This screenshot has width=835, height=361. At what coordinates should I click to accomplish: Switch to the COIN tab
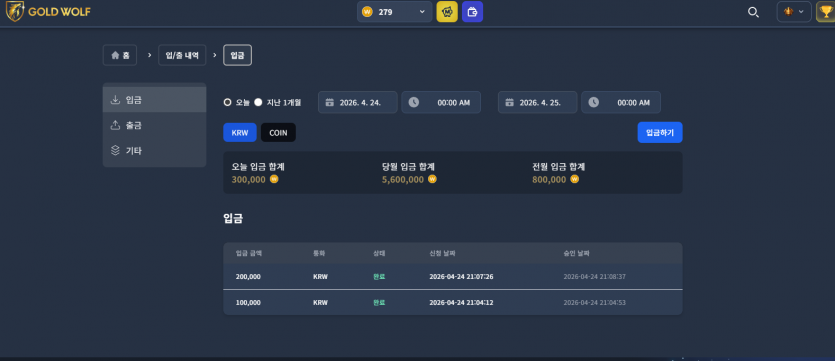(278, 133)
